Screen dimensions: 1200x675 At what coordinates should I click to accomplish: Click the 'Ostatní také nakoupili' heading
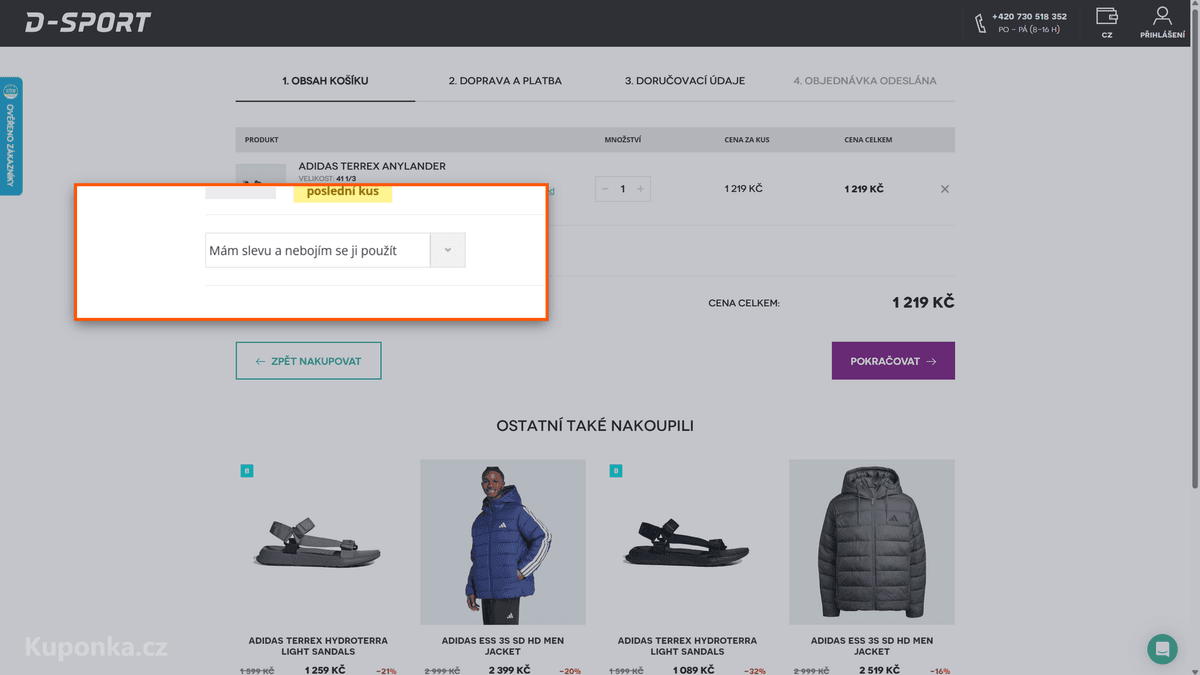pyautogui.click(x=595, y=426)
